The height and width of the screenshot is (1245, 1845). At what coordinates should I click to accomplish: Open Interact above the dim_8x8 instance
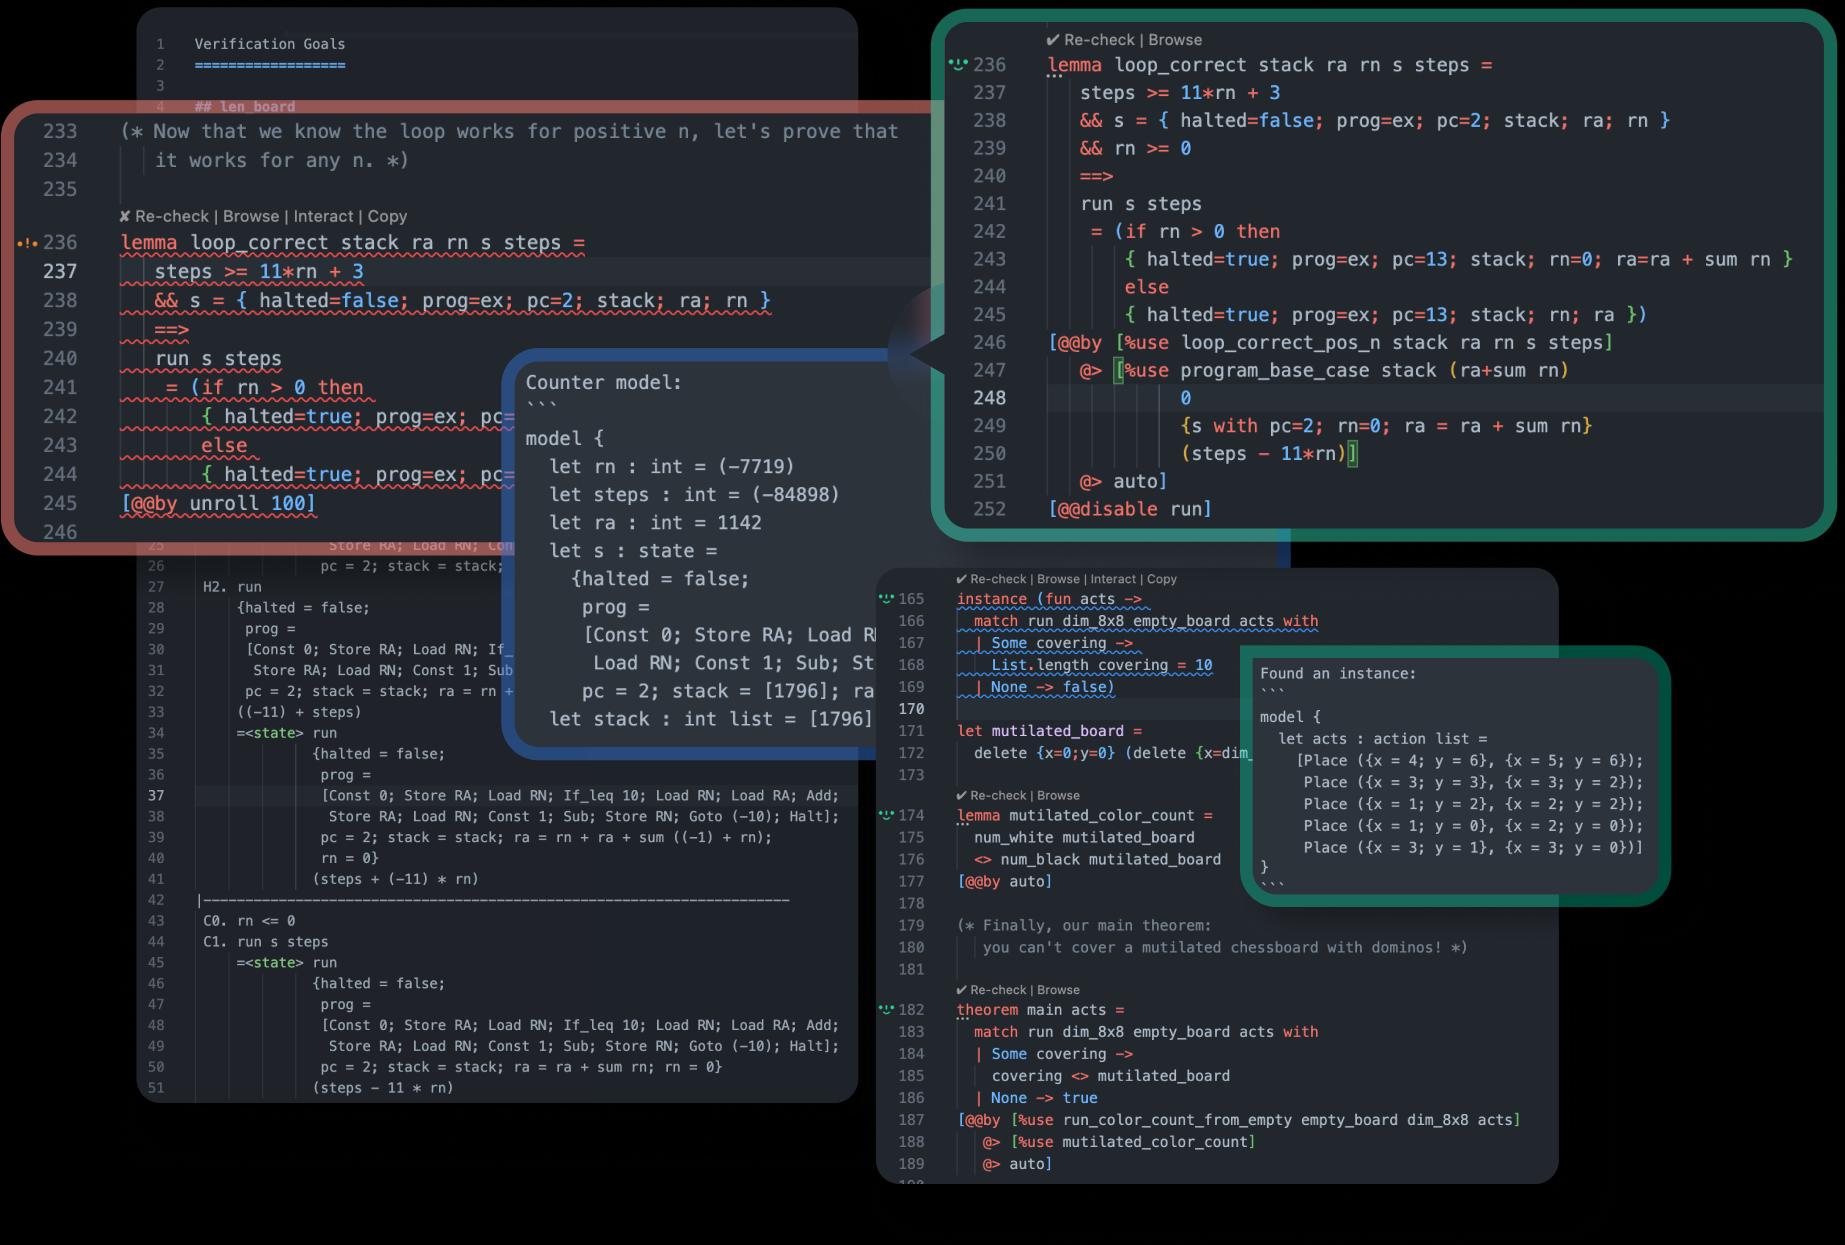coord(1112,579)
